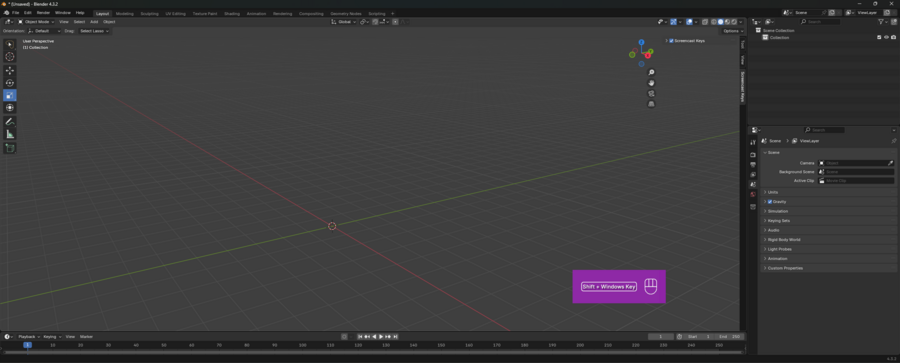900x363 pixels.
Task: Open the Collection properties tab icon
Action: point(753,207)
